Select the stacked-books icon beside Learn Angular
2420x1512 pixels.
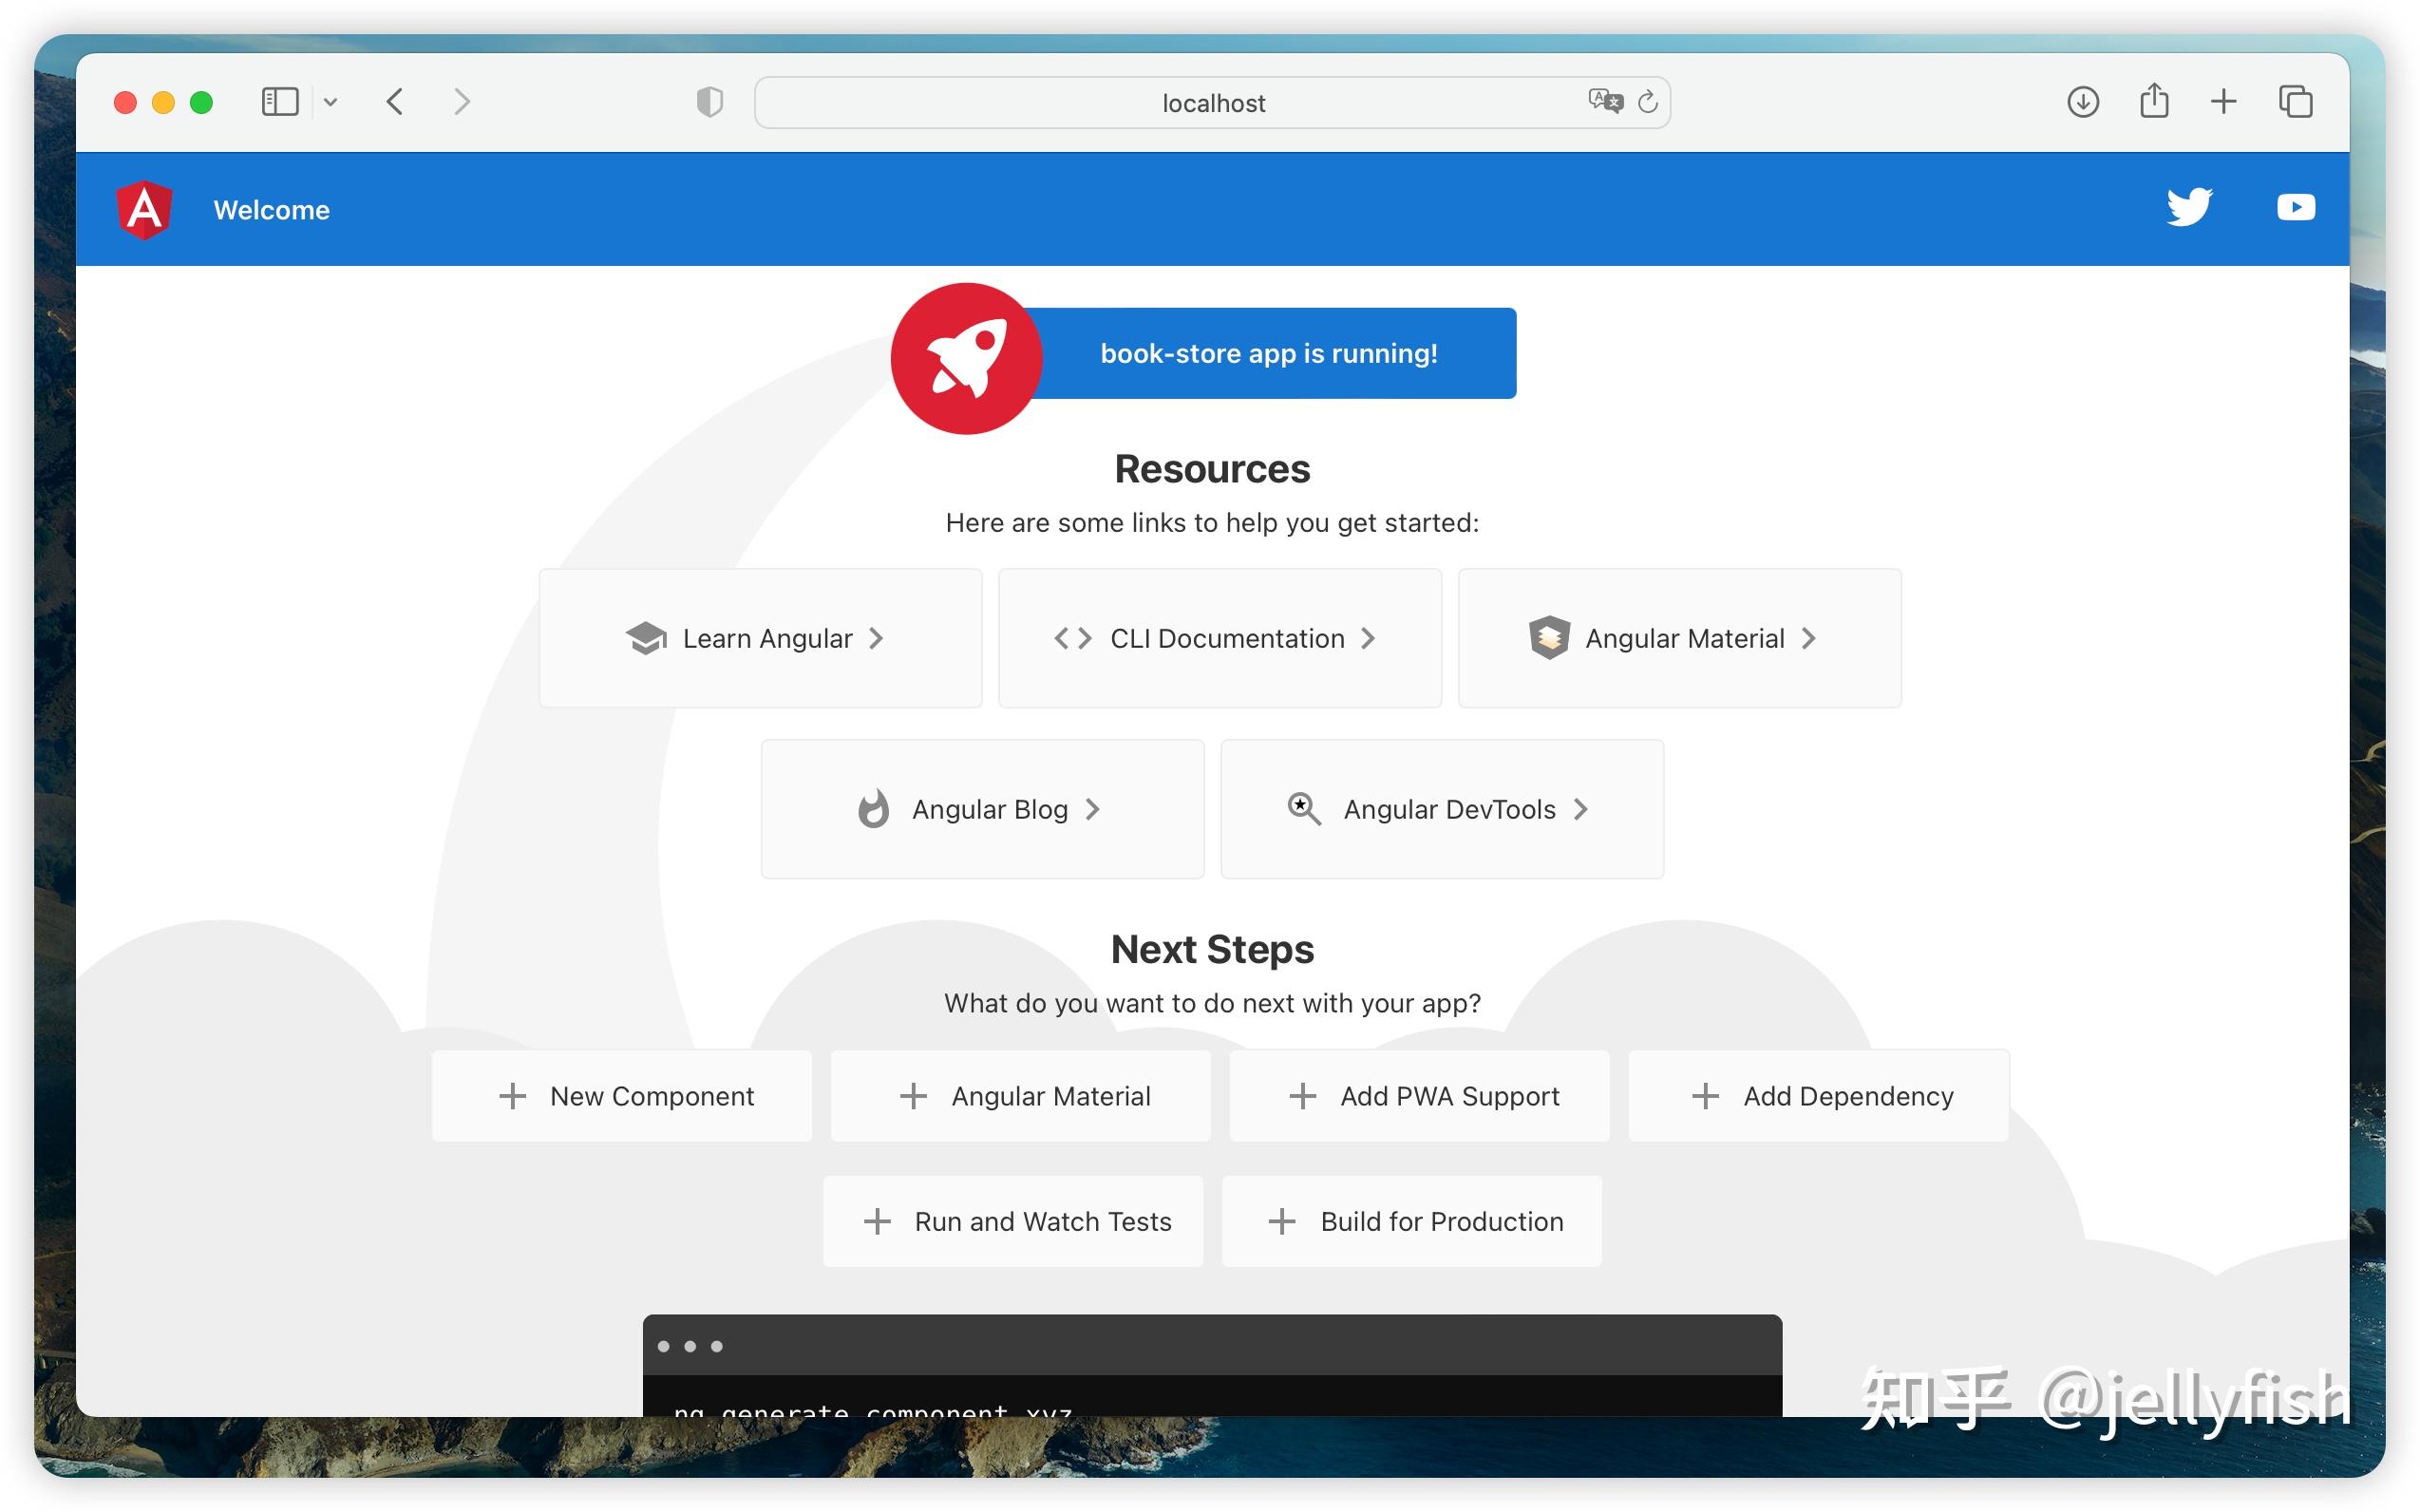coord(646,638)
